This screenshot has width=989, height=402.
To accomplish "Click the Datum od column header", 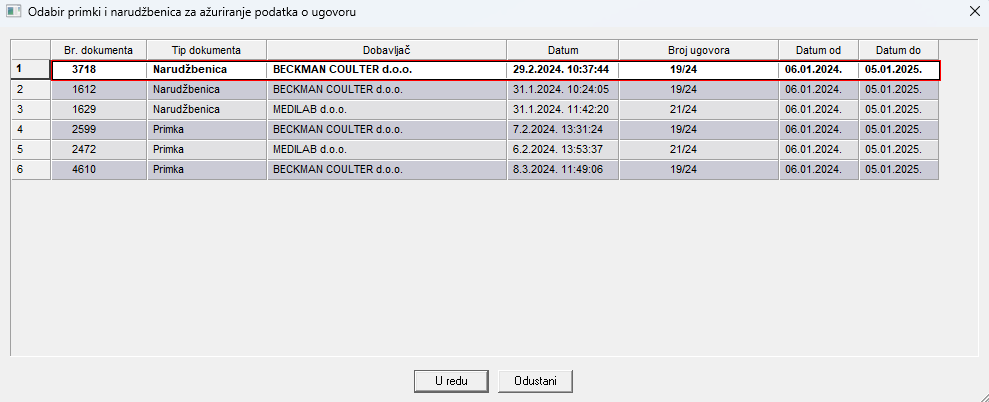I will [x=818, y=50].
